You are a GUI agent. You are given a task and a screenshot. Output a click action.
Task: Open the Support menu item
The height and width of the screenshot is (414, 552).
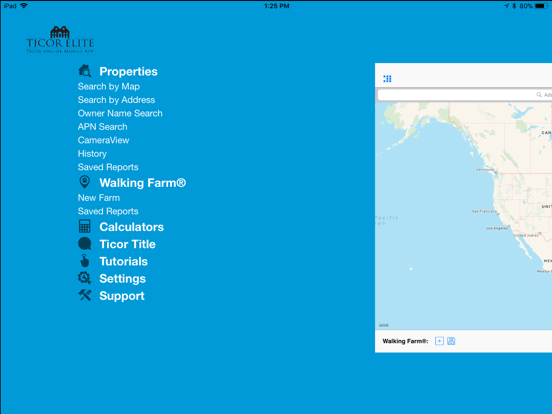click(x=122, y=296)
